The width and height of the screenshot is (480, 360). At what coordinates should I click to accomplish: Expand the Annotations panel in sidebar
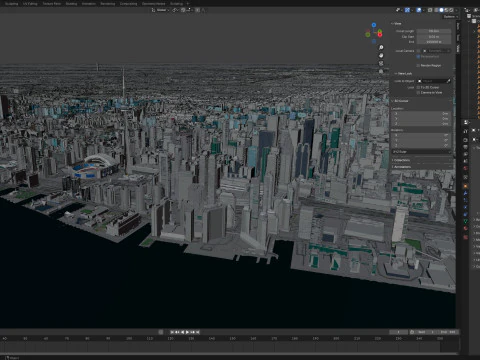(x=402, y=167)
